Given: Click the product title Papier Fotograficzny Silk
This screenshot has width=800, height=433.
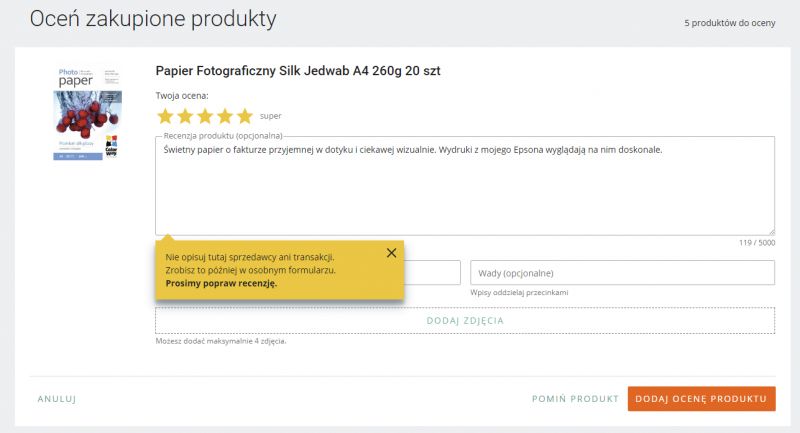Looking at the screenshot, I should click(297, 71).
